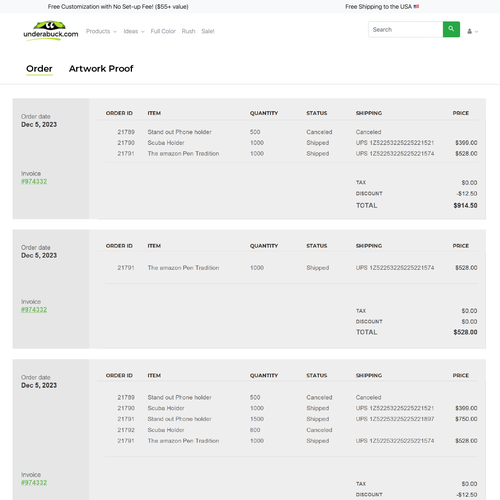
Task: Switch to the Order tab
Action: (x=39, y=69)
